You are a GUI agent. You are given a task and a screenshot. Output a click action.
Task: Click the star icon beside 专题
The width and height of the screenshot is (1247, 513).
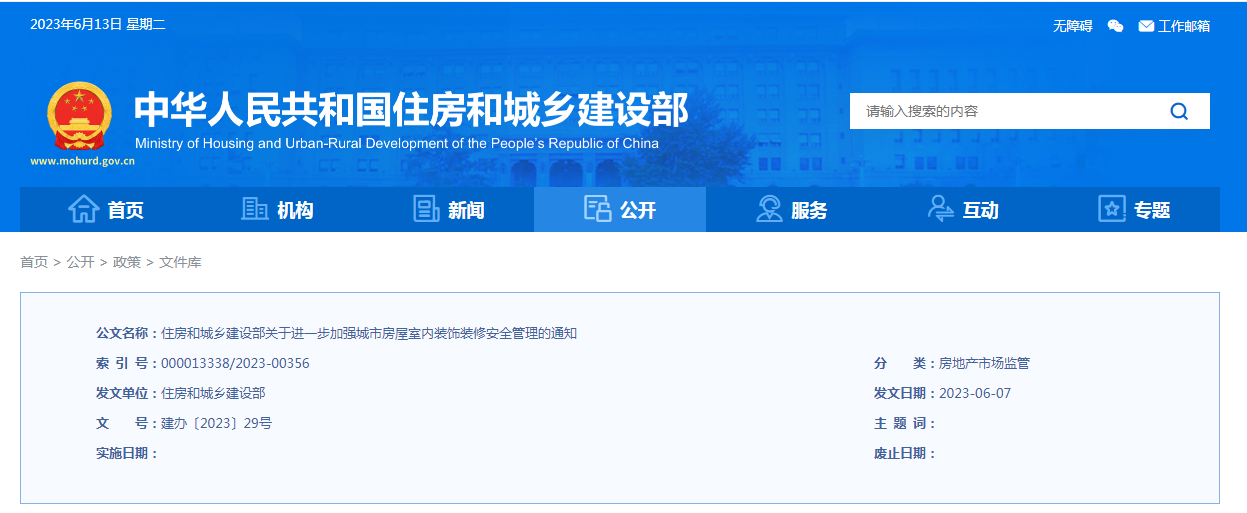1112,209
